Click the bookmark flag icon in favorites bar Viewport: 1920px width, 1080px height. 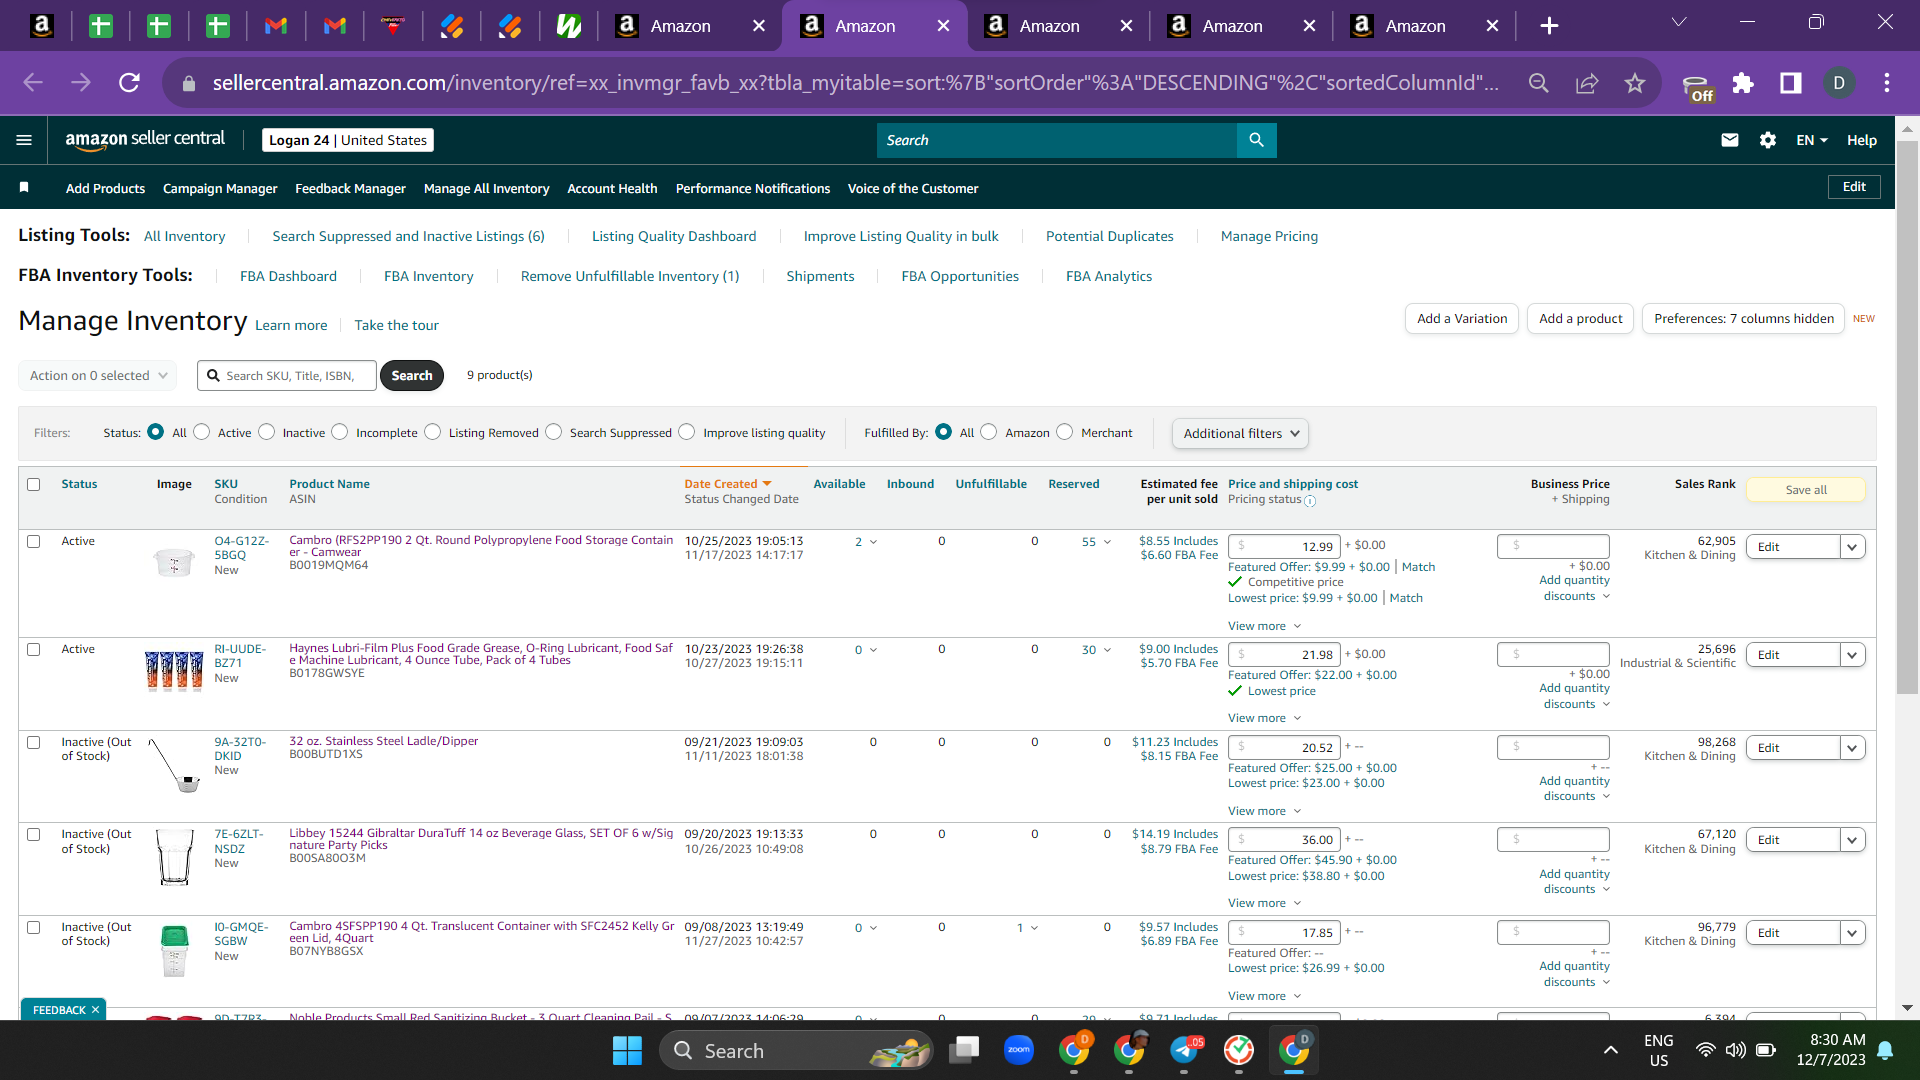[x=24, y=188]
